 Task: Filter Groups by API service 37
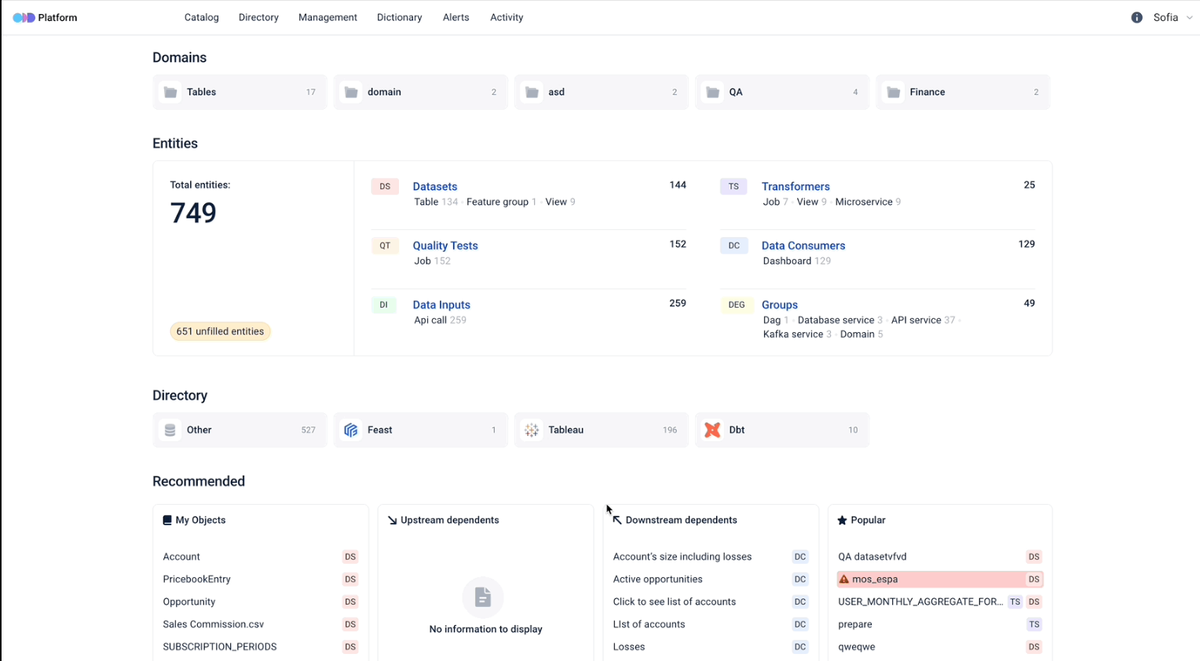click(923, 320)
